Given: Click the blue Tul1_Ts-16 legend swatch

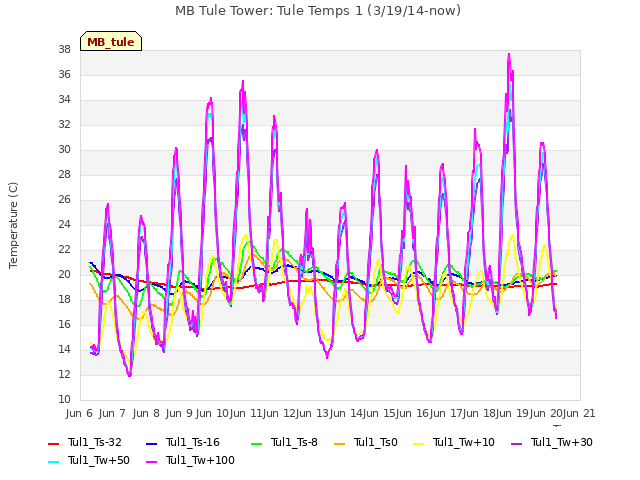Looking at the screenshot, I should [151, 443].
